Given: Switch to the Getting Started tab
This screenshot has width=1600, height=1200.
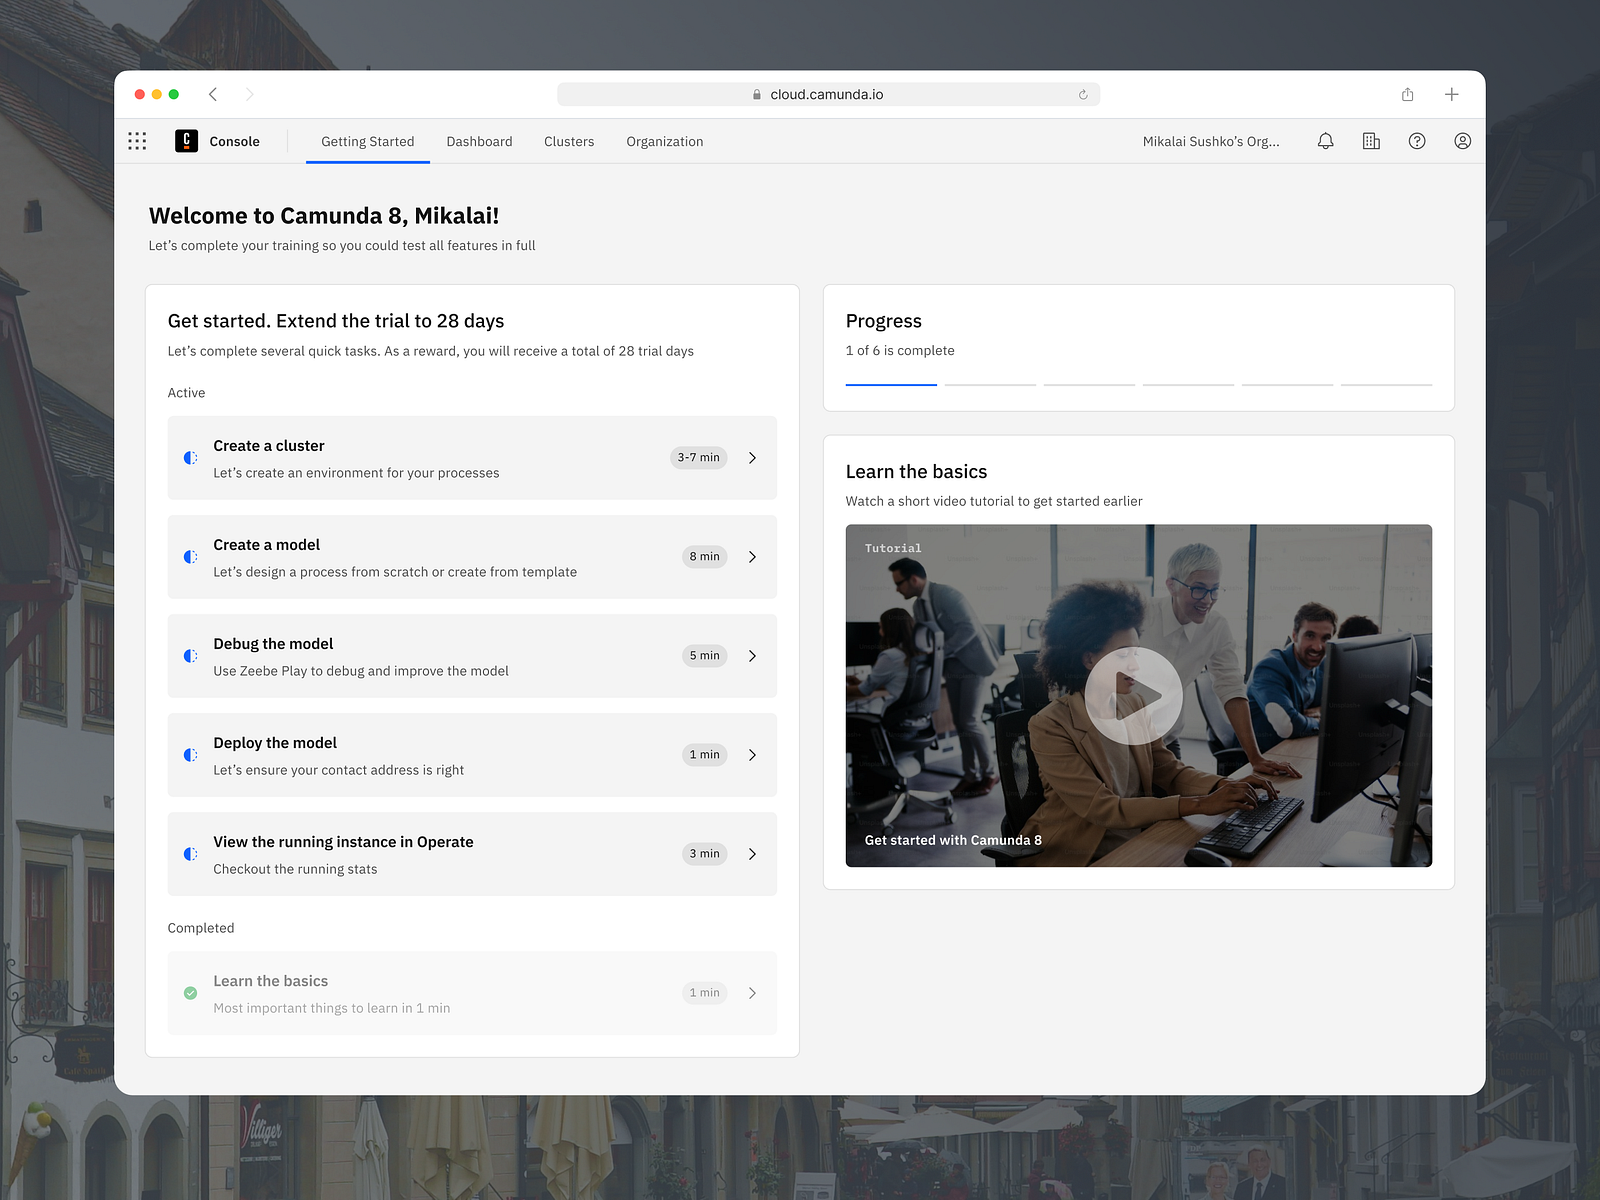Looking at the screenshot, I should click(368, 141).
